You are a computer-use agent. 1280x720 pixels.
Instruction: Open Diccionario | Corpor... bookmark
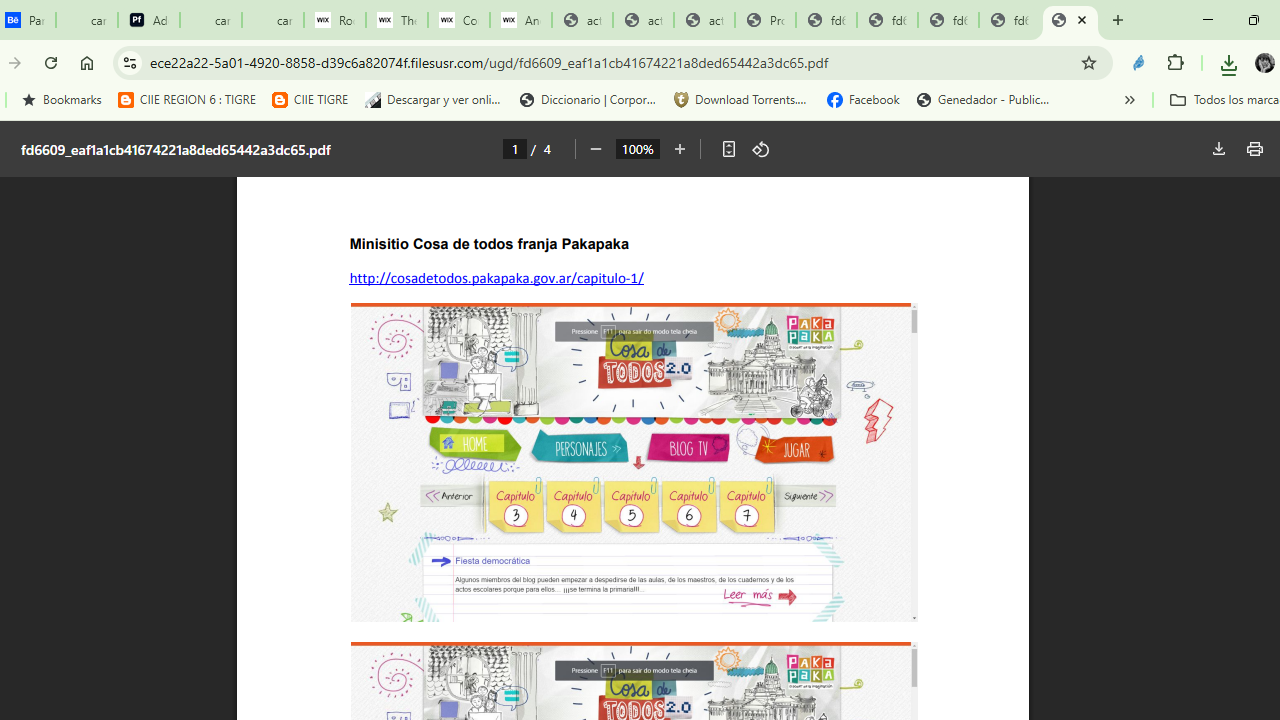point(588,100)
